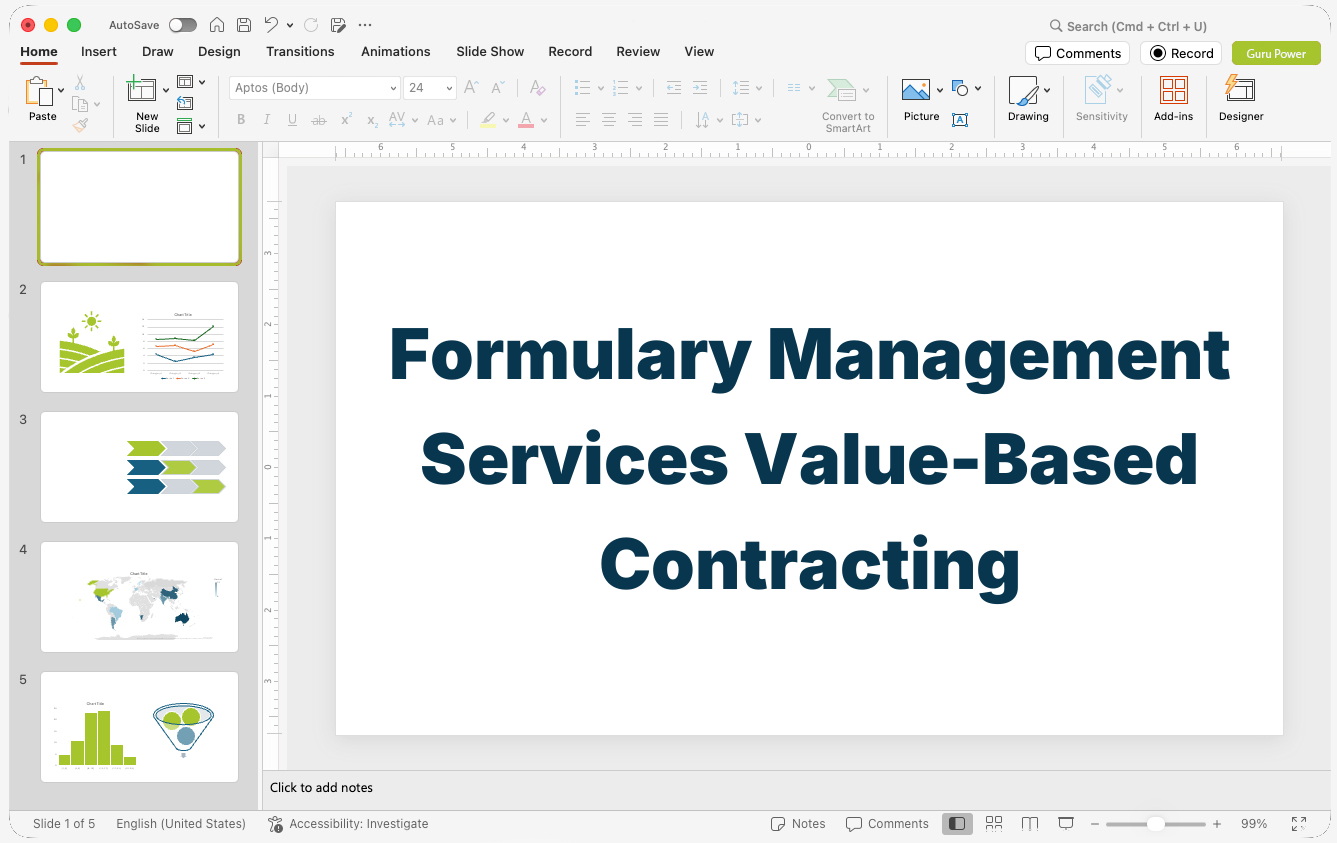Image resolution: width=1337 pixels, height=843 pixels.
Task: Justify the paragraph text
Action: (661, 120)
